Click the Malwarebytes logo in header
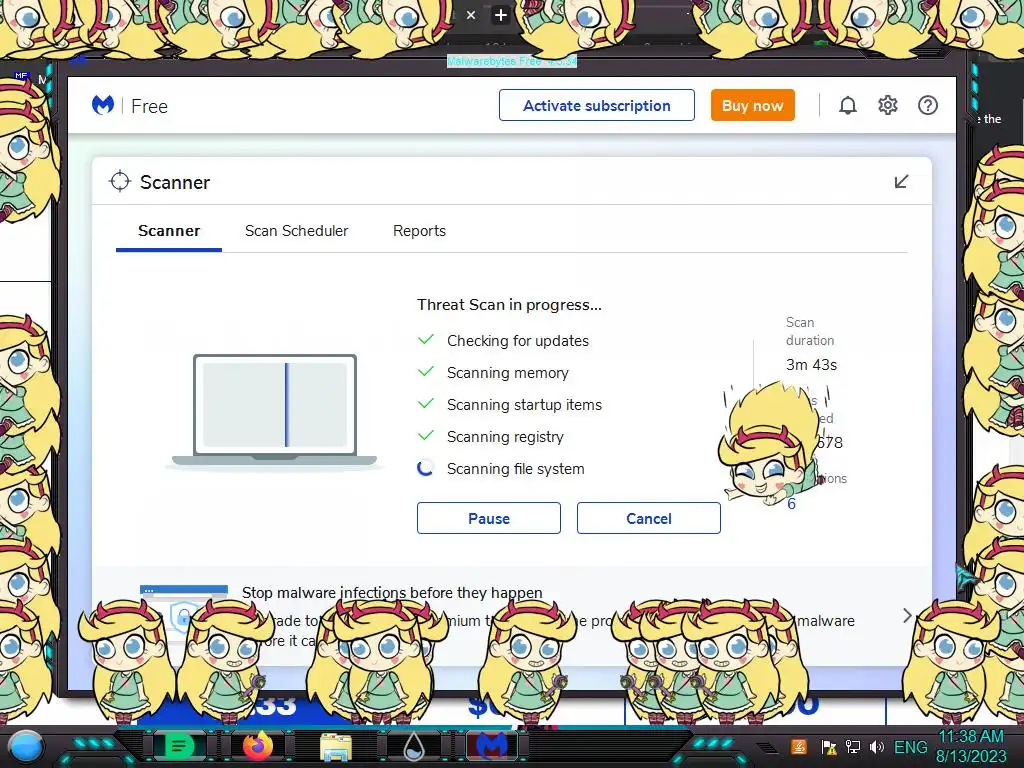Screen dimensions: 1024x768 [x=103, y=105]
